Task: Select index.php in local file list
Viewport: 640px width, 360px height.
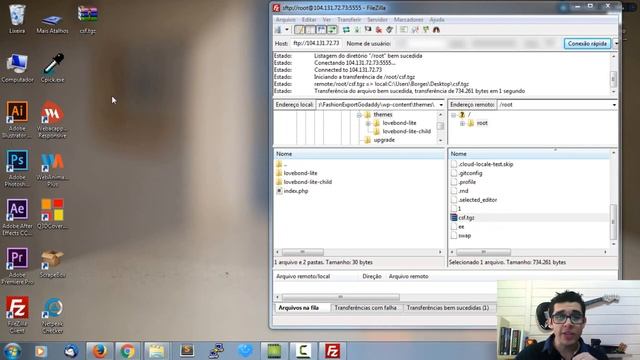Action: [296, 191]
